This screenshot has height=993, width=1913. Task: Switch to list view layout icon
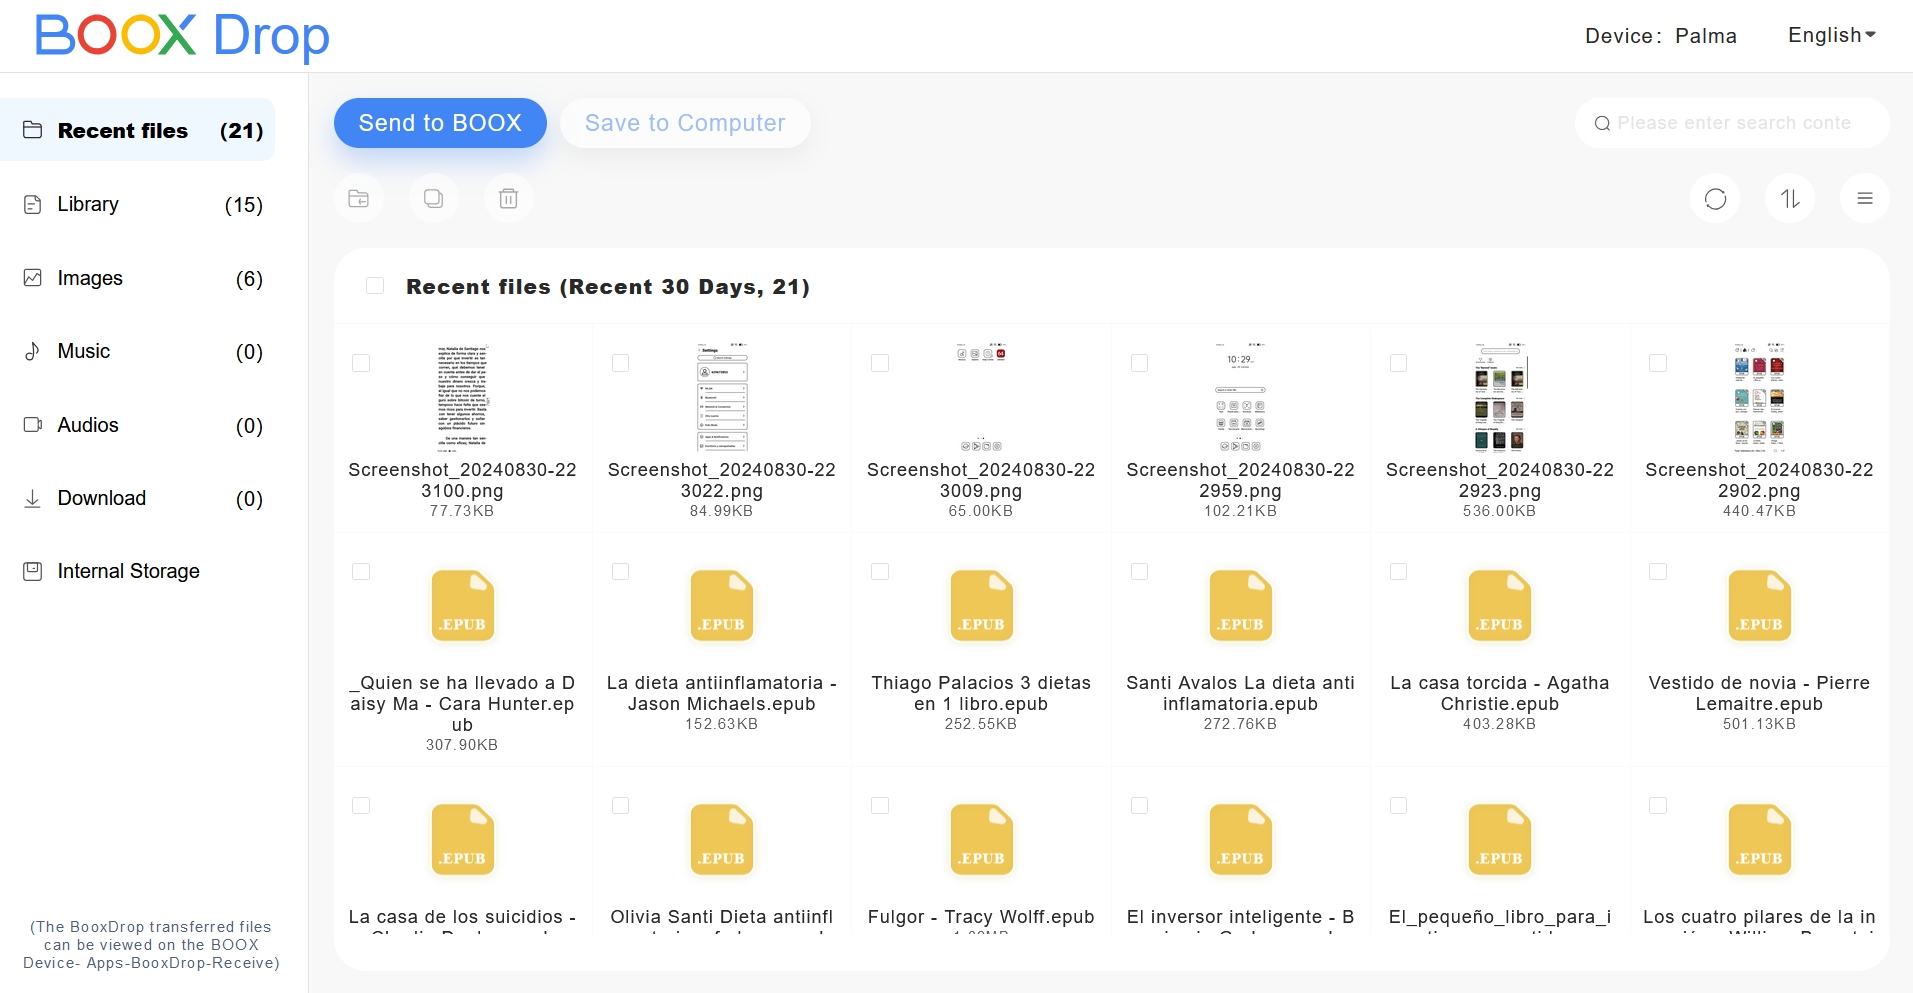click(1864, 199)
